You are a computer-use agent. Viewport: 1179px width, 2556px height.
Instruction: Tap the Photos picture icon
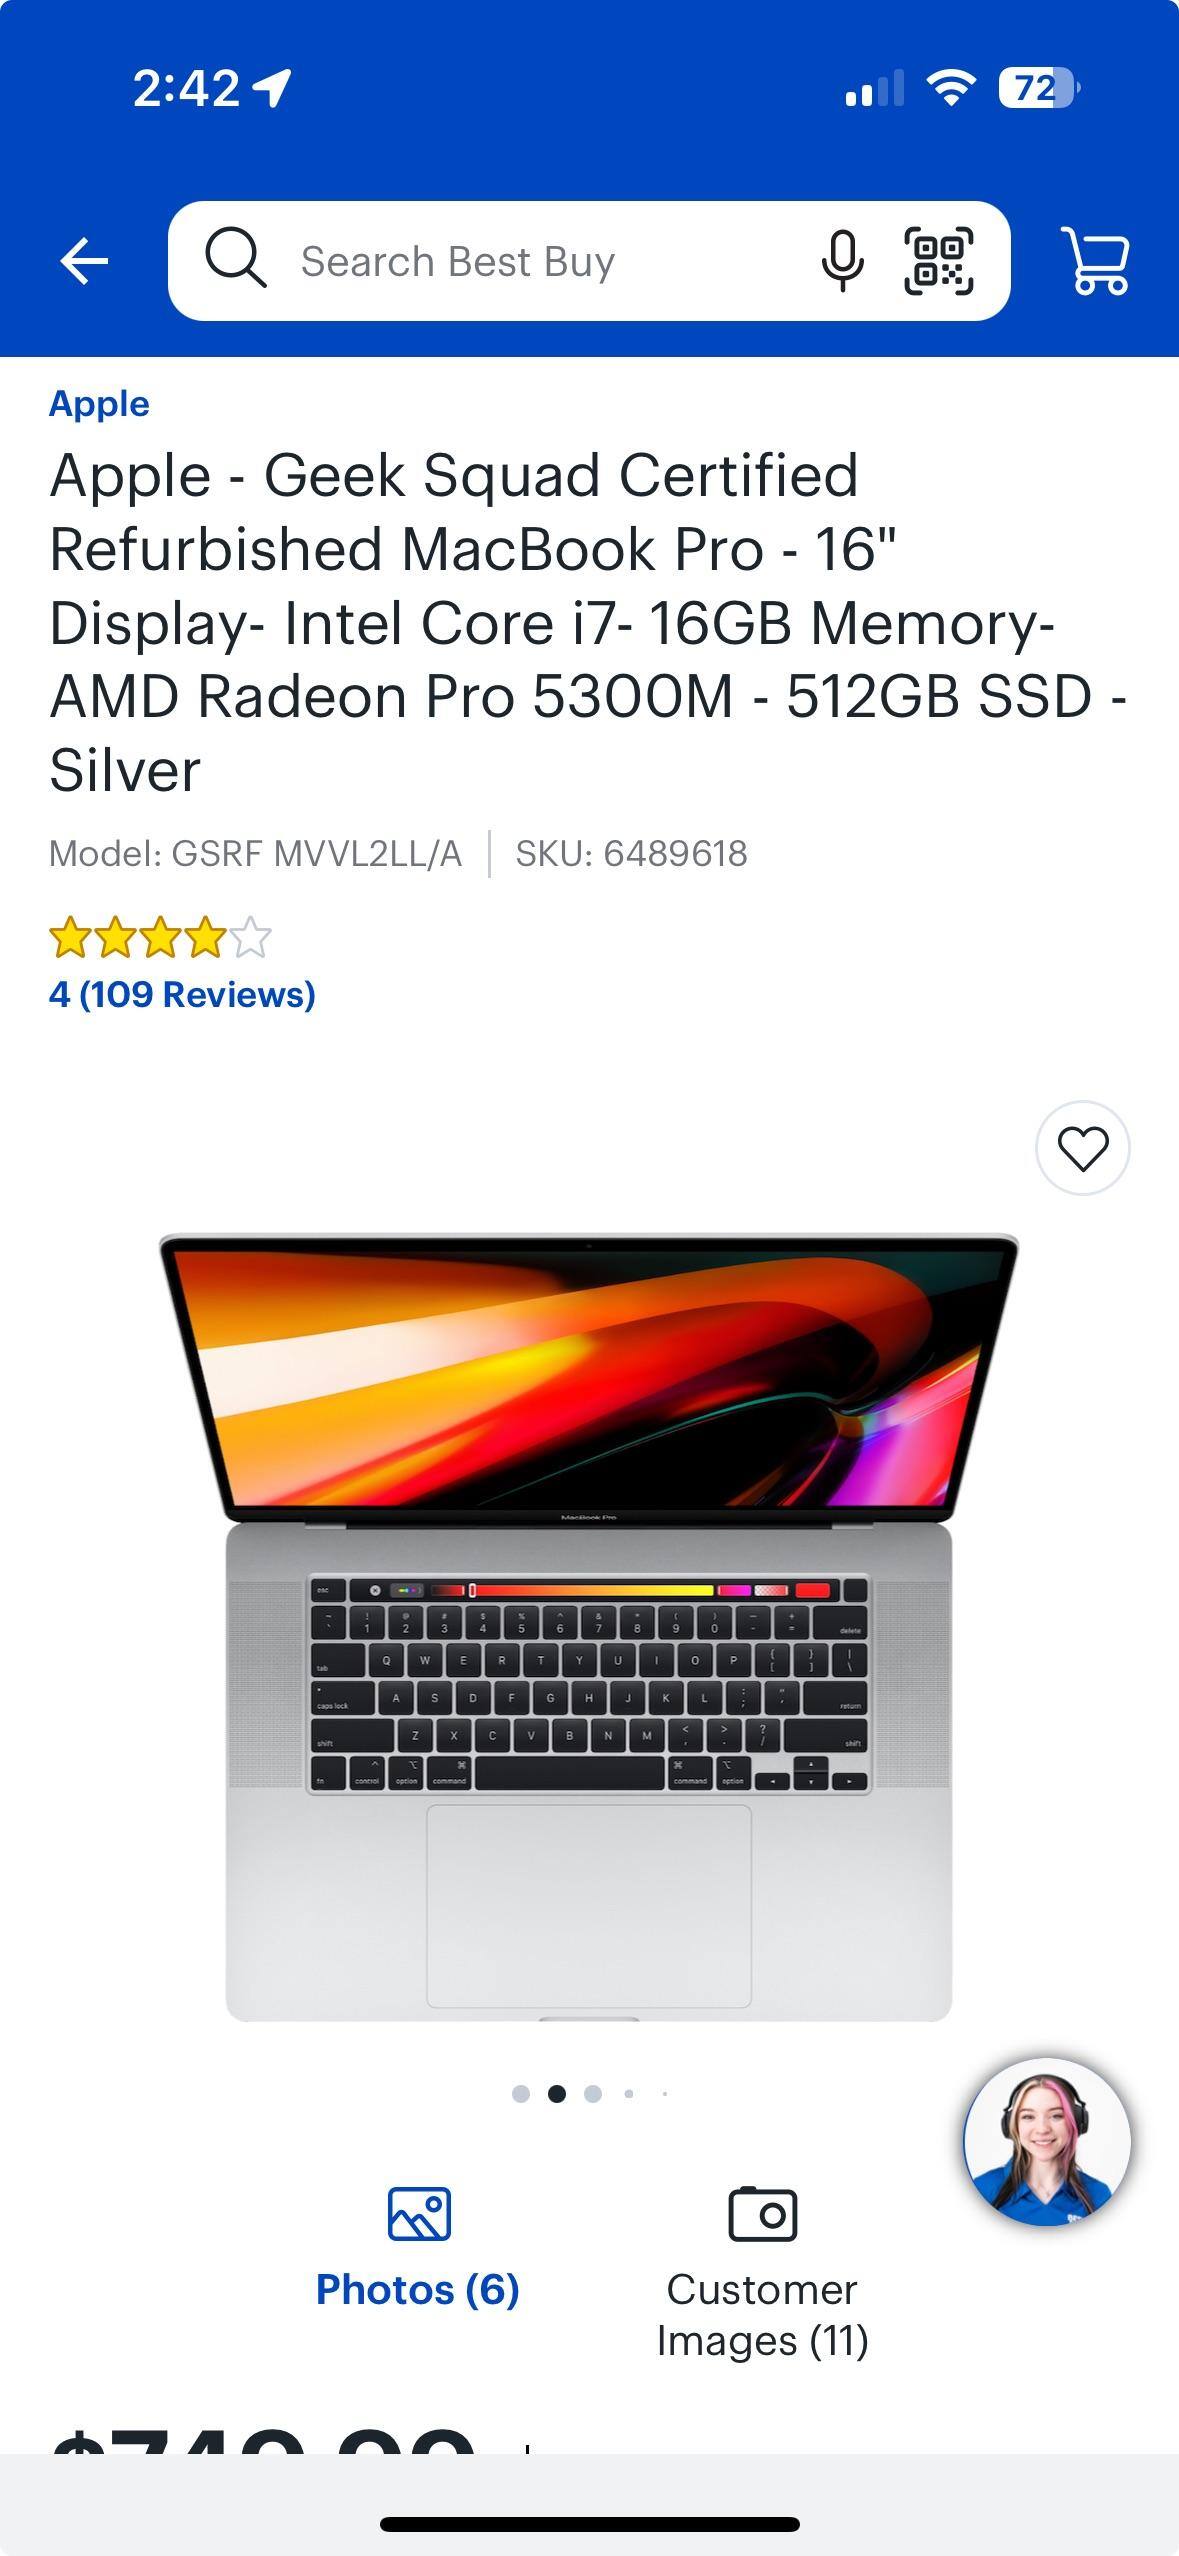pos(419,2213)
